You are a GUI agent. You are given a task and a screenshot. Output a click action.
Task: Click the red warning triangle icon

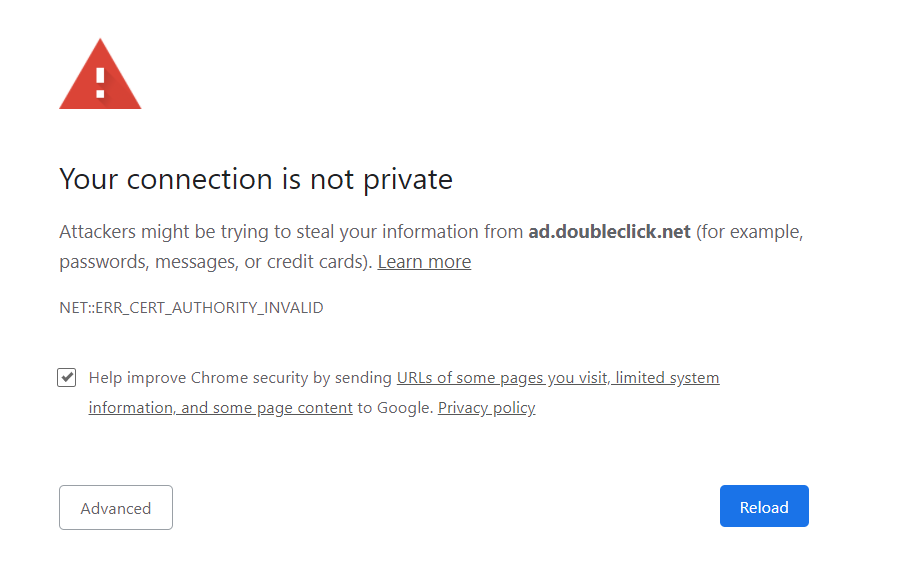point(100,76)
